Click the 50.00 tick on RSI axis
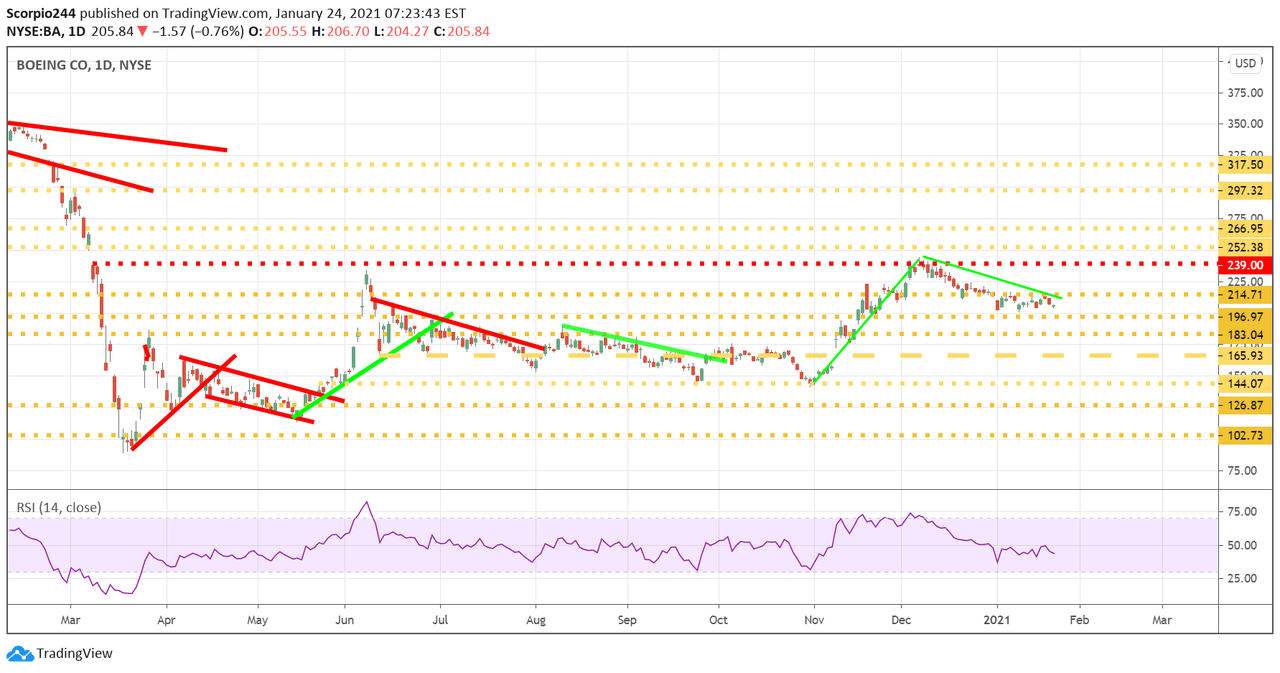Image resolution: width=1280 pixels, height=673 pixels. pos(1243,545)
